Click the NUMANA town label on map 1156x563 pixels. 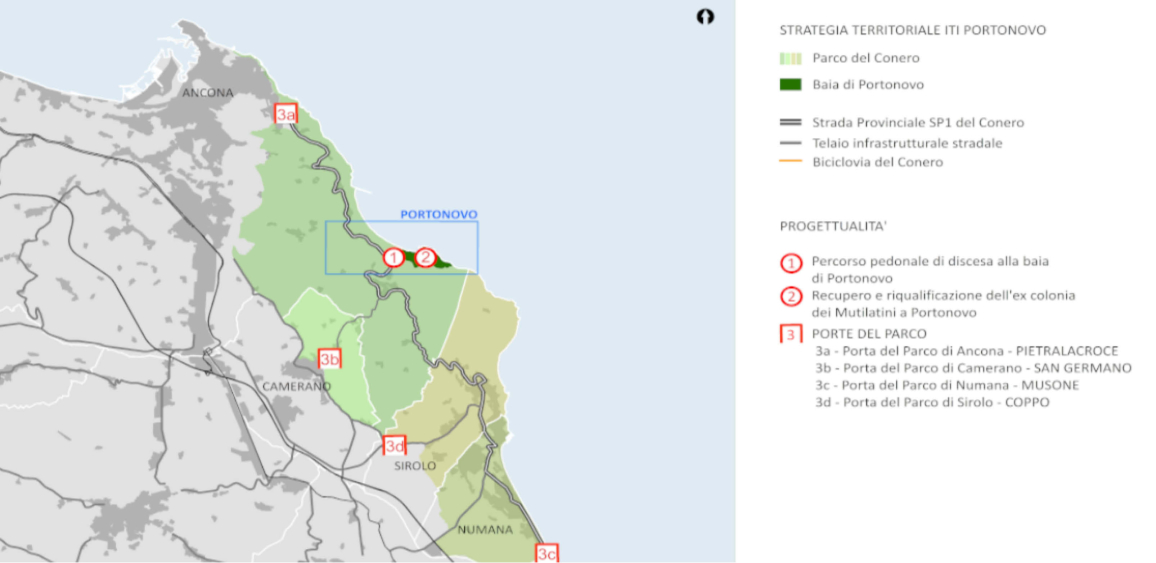(x=485, y=529)
